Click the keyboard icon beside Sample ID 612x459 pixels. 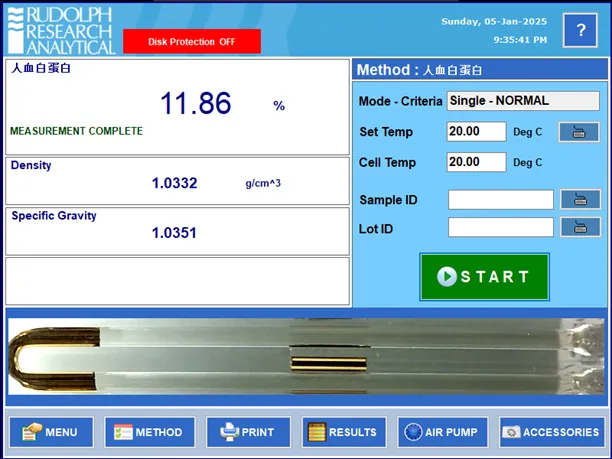pyautogui.click(x=581, y=199)
